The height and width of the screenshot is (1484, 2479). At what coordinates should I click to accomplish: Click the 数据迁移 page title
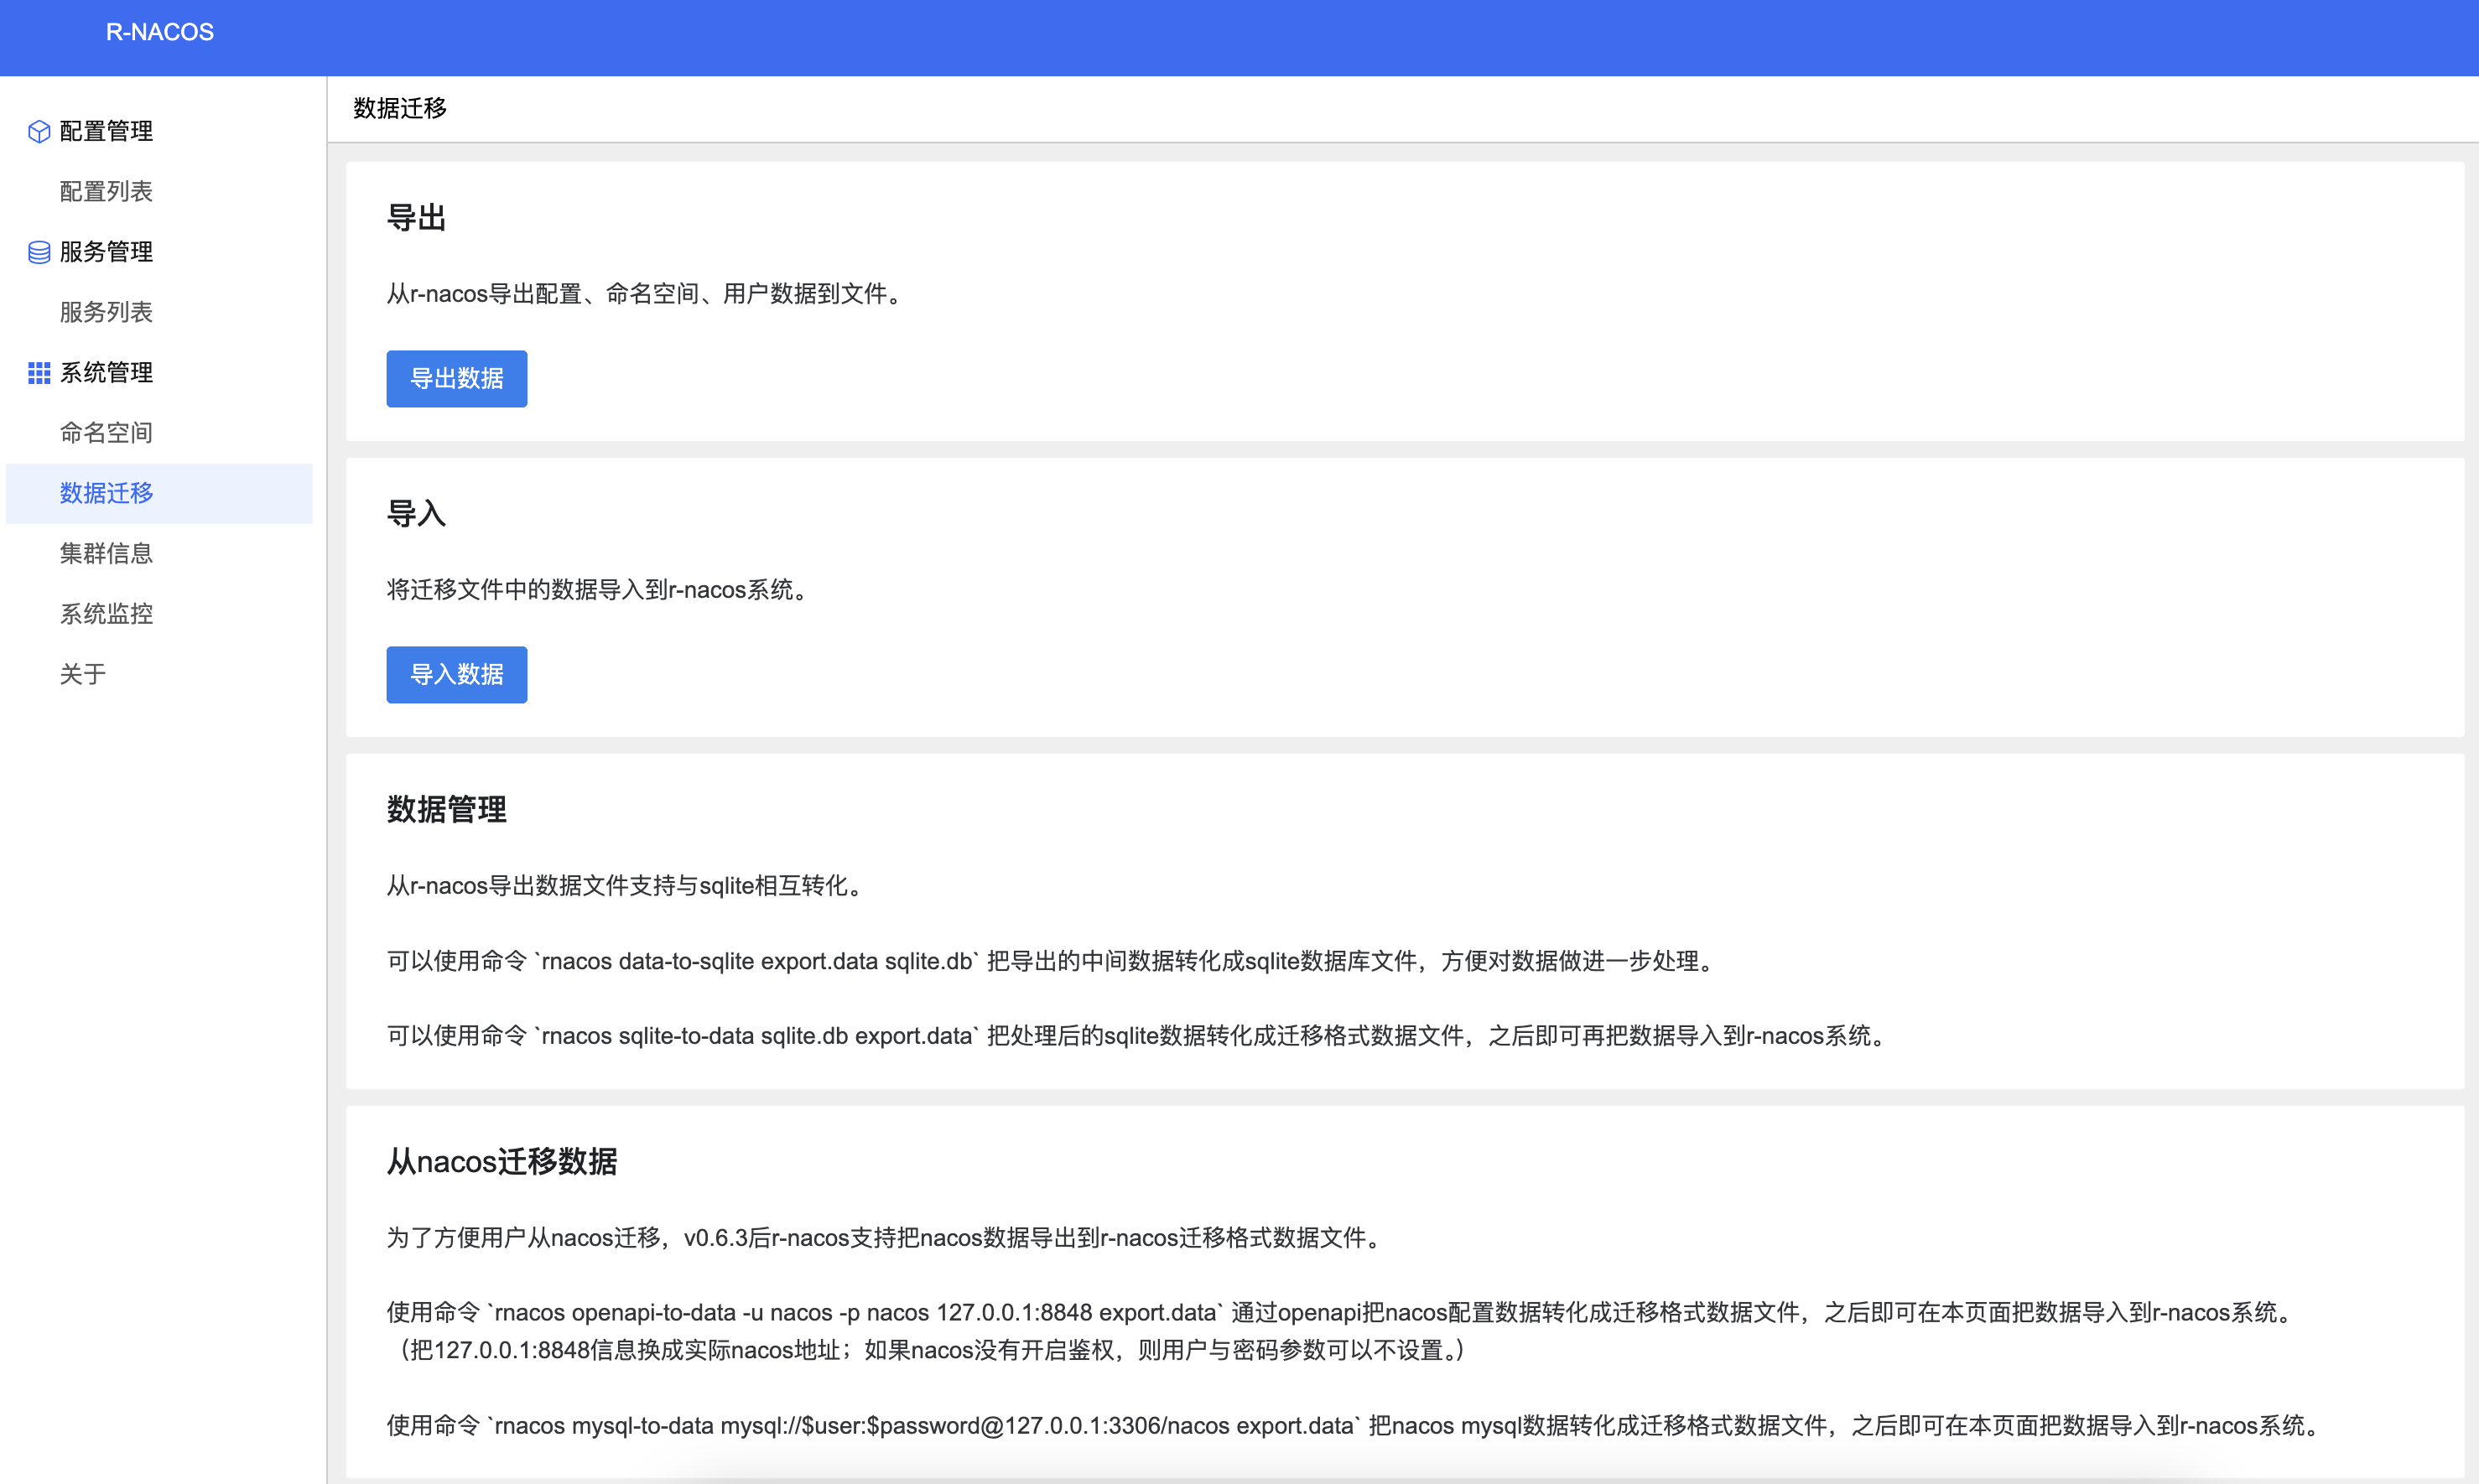(400, 108)
